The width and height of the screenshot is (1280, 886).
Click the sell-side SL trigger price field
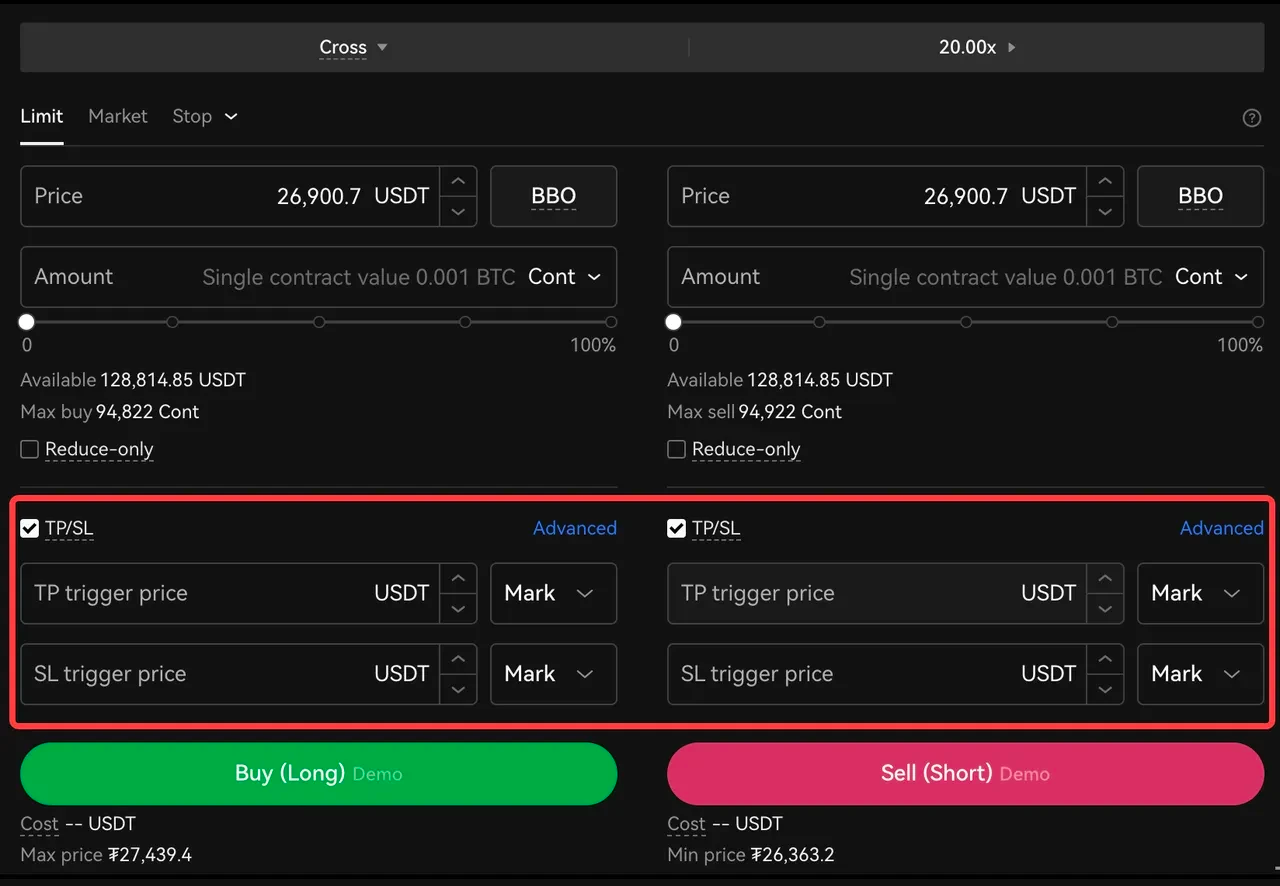tap(840, 674)
